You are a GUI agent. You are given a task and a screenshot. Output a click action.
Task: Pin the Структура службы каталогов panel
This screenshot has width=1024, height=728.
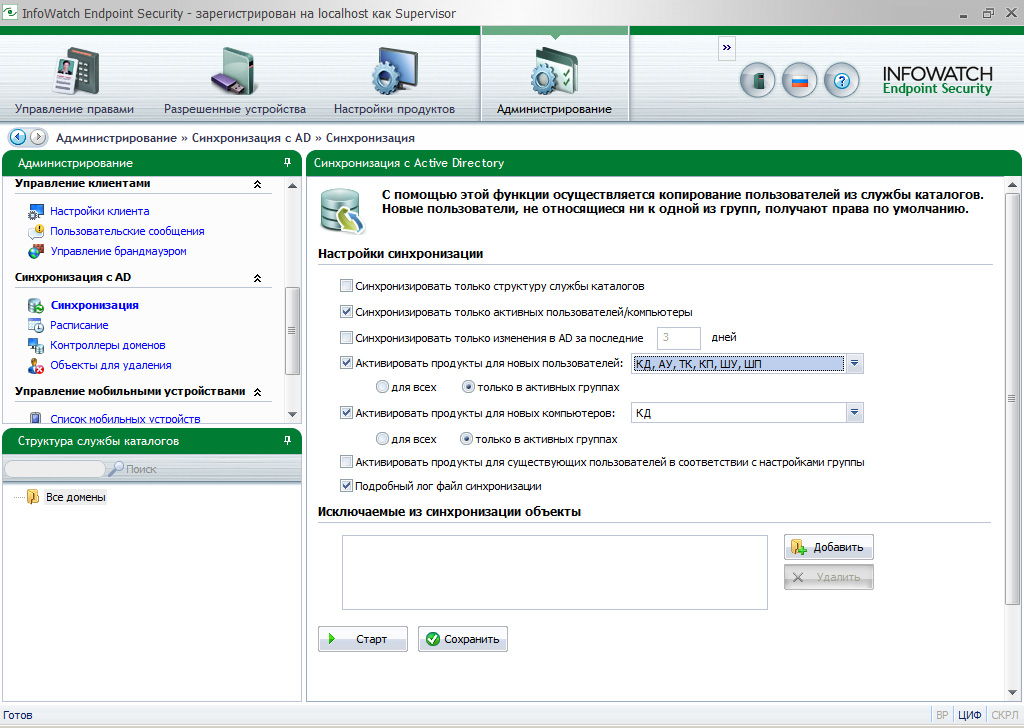[x=287, y=441]
